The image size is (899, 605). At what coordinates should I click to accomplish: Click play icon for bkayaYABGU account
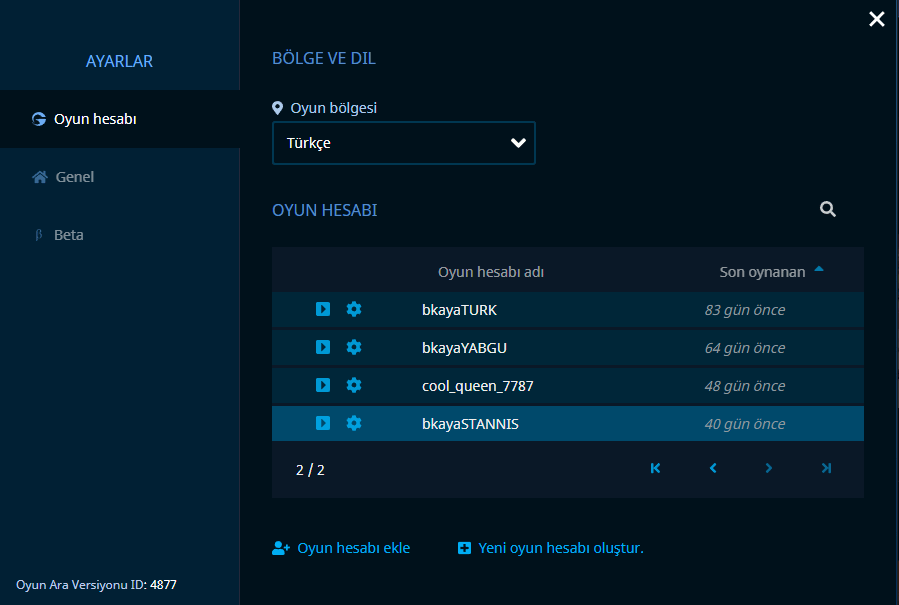tap(323, 347)
